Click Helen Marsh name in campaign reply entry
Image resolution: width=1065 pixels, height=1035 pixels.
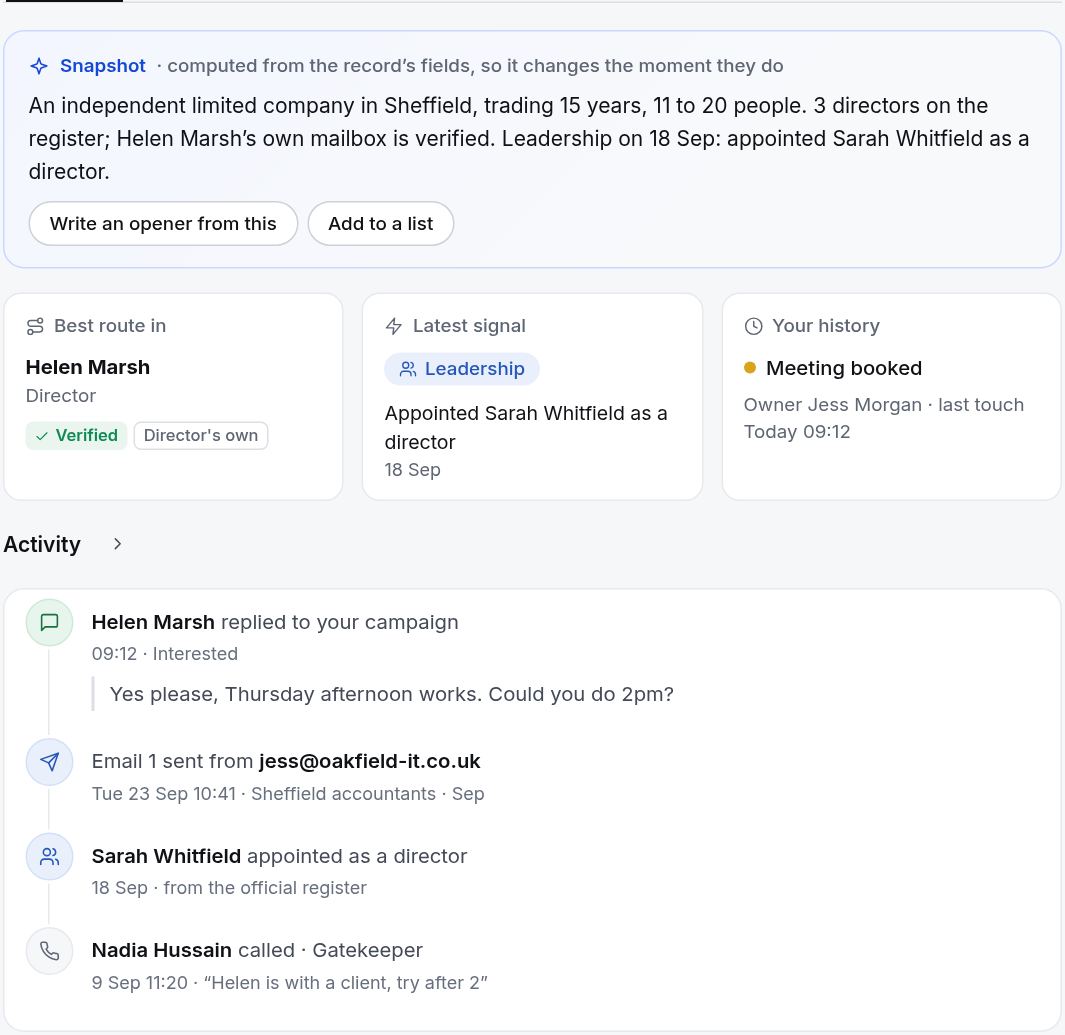coord(153,622)
